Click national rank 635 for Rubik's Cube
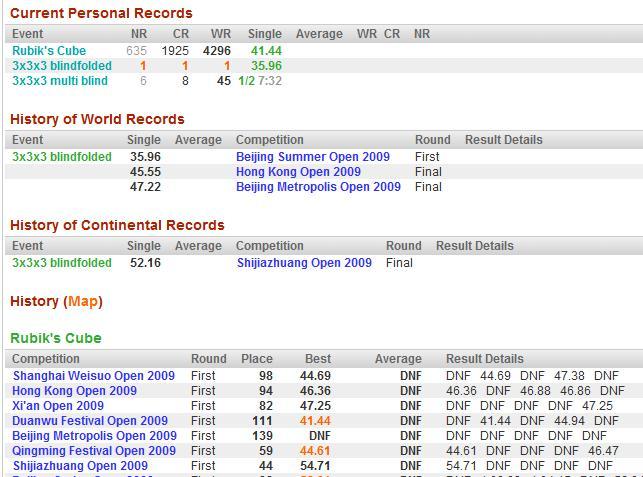 [x=137, y=51]
